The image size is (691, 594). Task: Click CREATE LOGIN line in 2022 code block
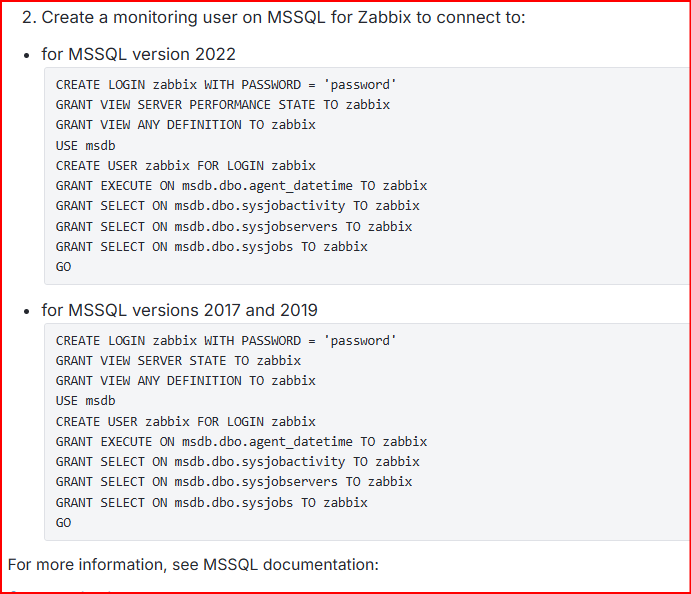(226, 85)
